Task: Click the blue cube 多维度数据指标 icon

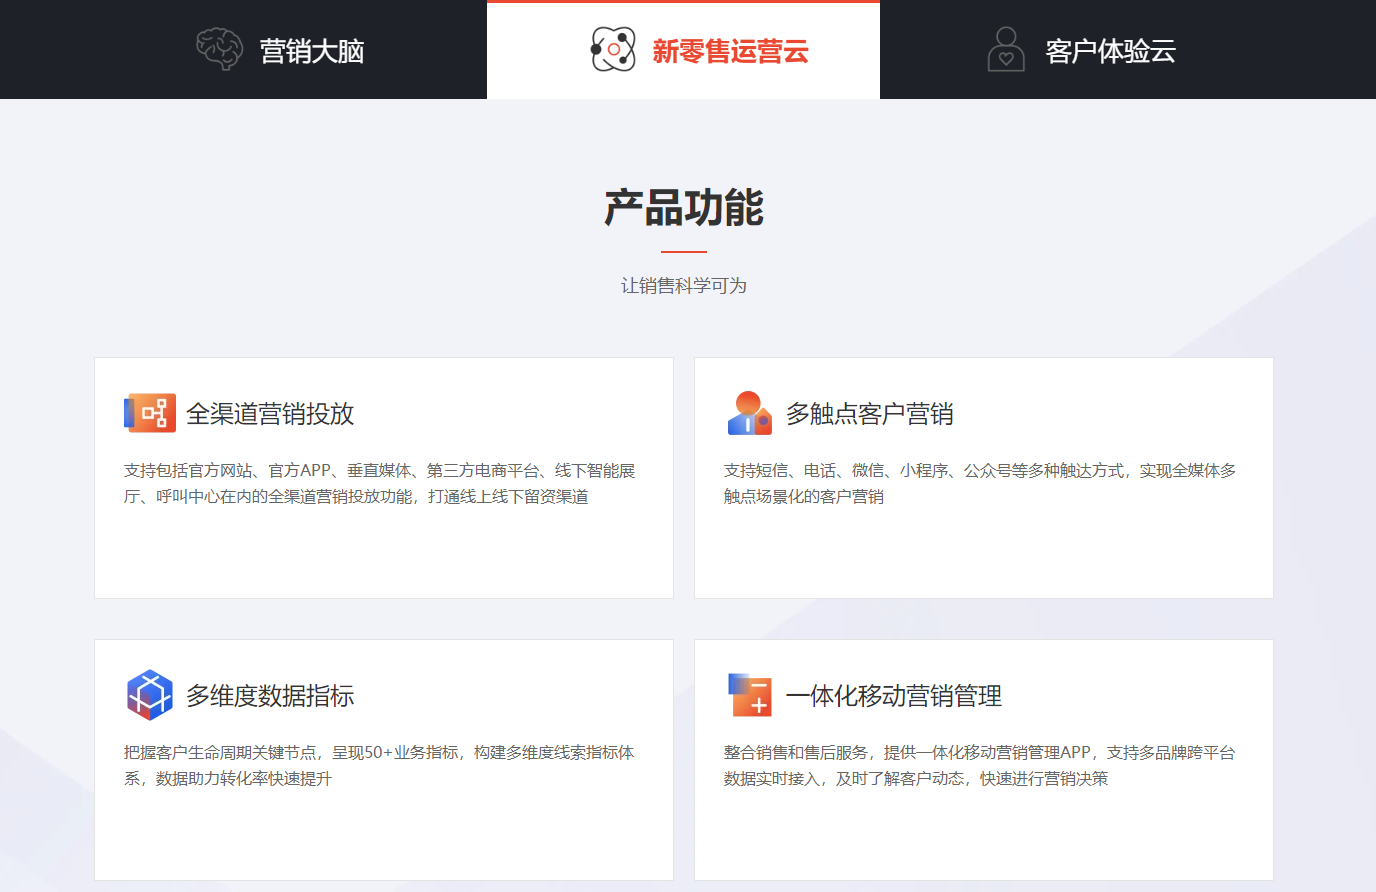Action: pyautogui.click(x=150, y=695)
